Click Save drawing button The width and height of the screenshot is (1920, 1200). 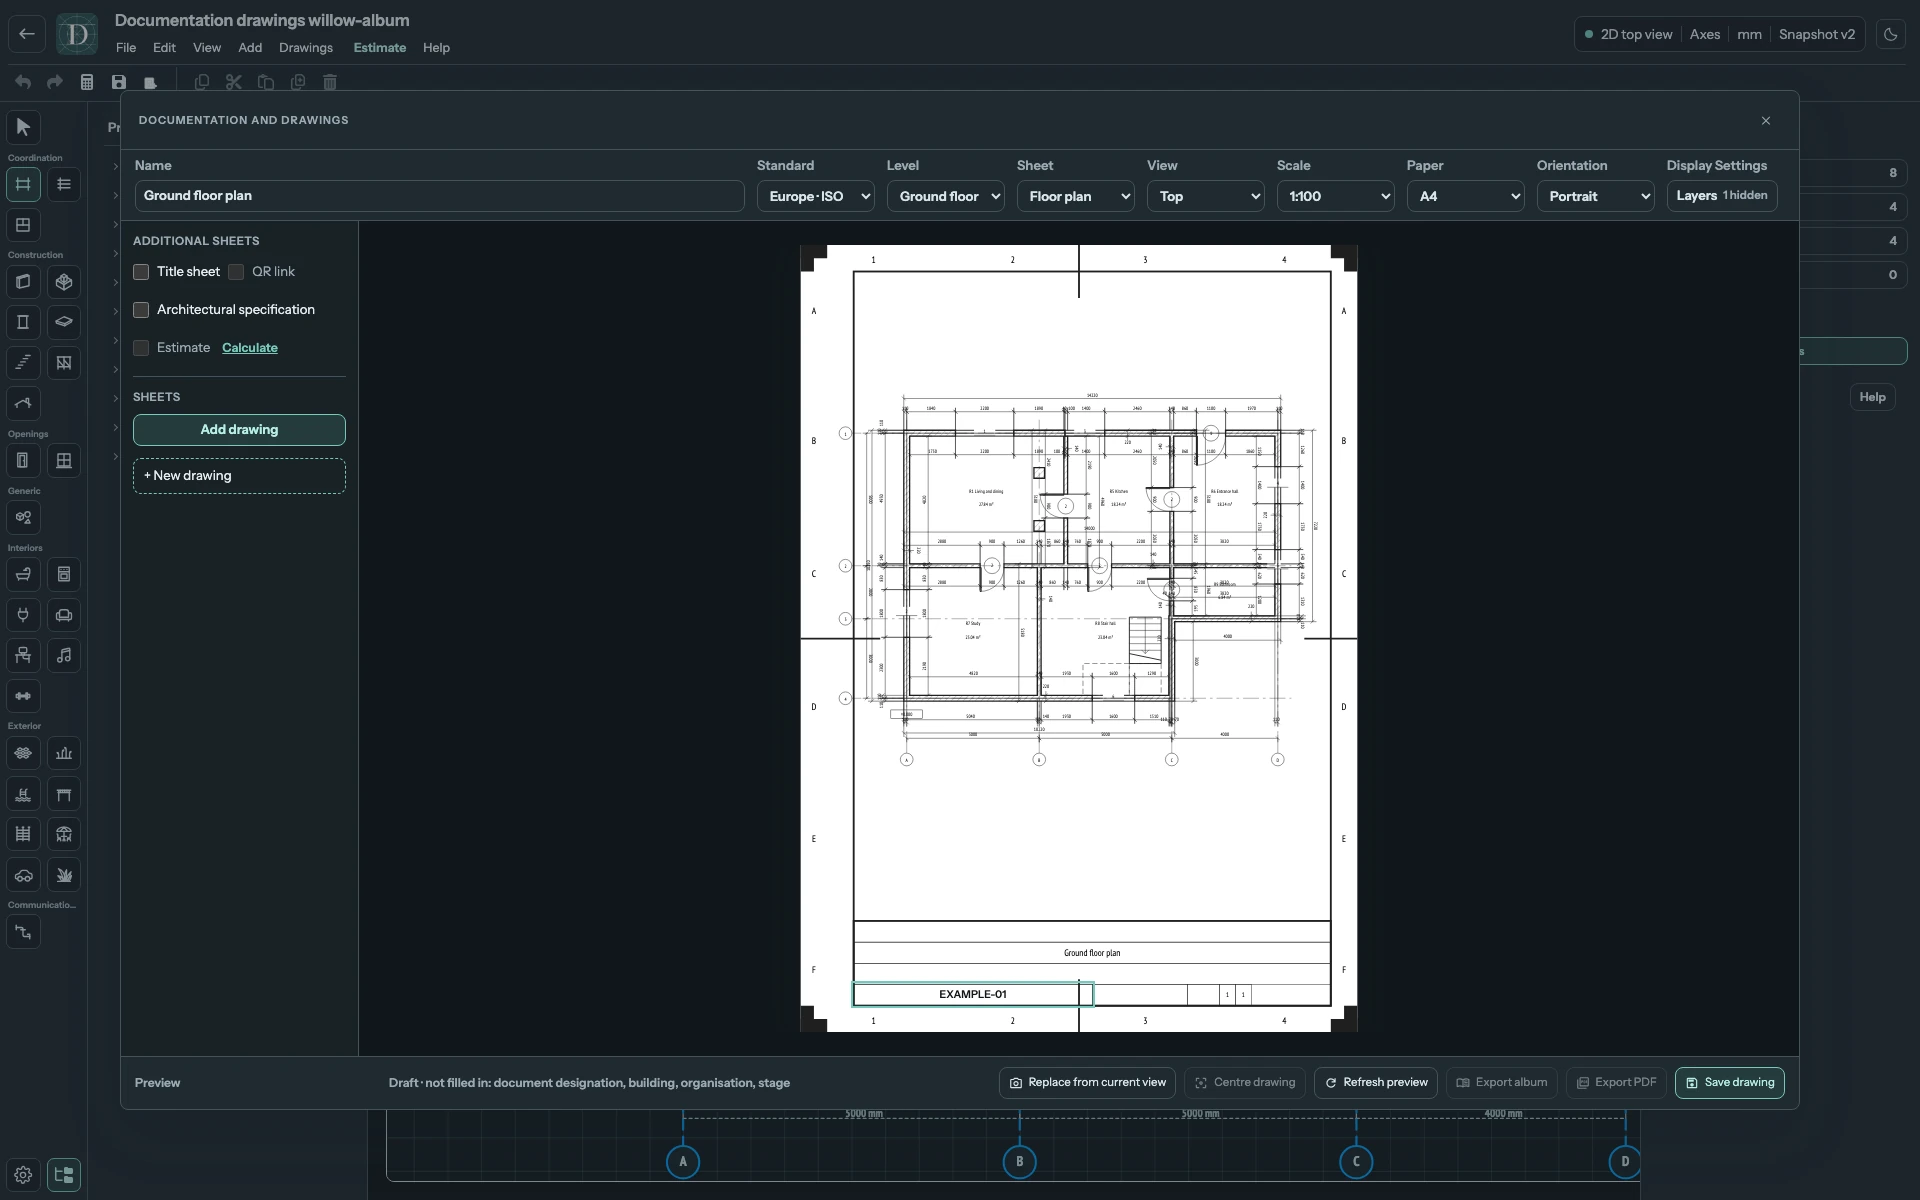coord(1730,1083)
